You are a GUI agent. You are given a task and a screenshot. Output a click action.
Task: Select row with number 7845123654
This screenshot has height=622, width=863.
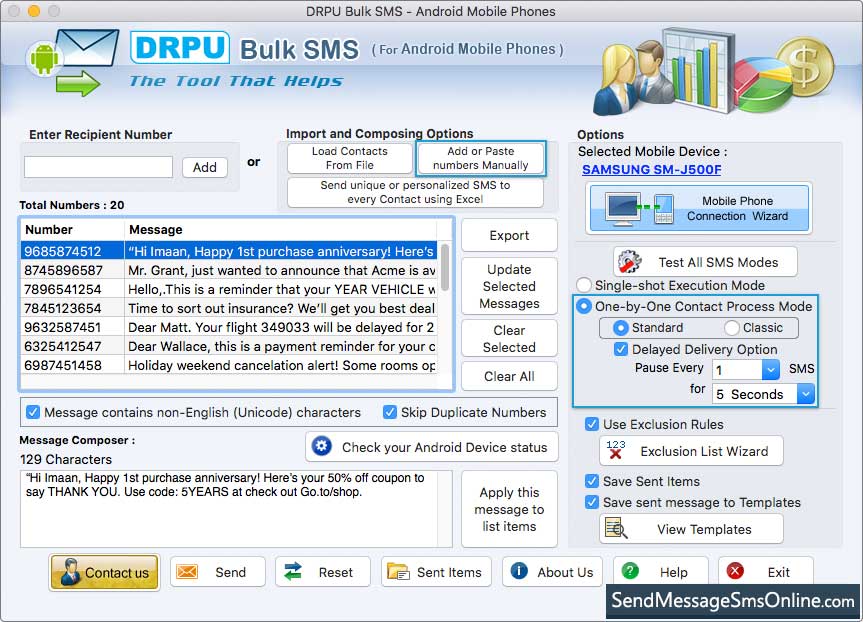[x=230, y=308]
